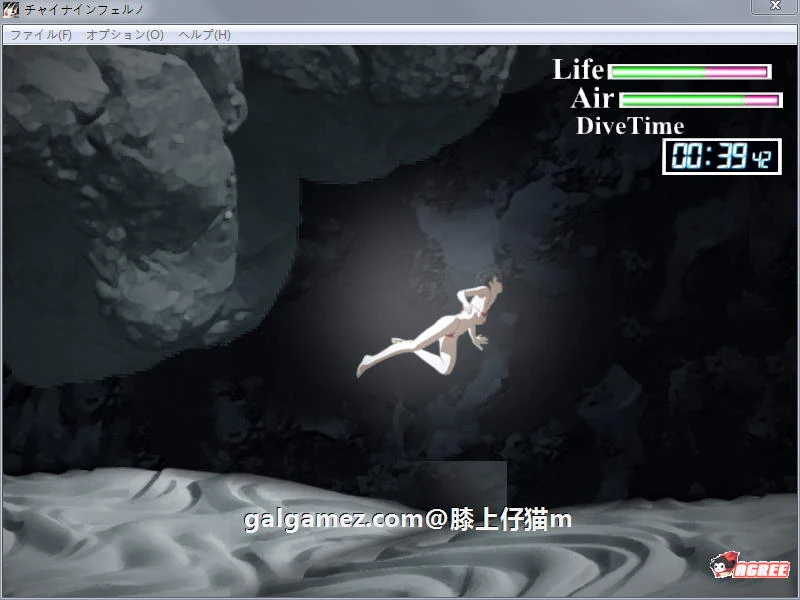Screen dimensions: 800x600
Task: Click the Life gauge bar
Action: pos(689,72)
